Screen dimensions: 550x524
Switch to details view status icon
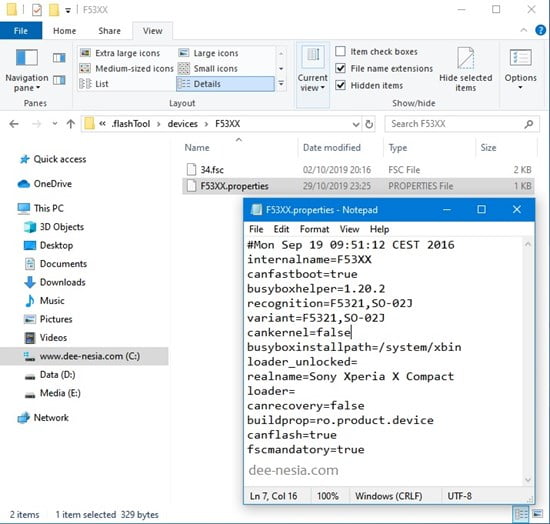(521, 515)
